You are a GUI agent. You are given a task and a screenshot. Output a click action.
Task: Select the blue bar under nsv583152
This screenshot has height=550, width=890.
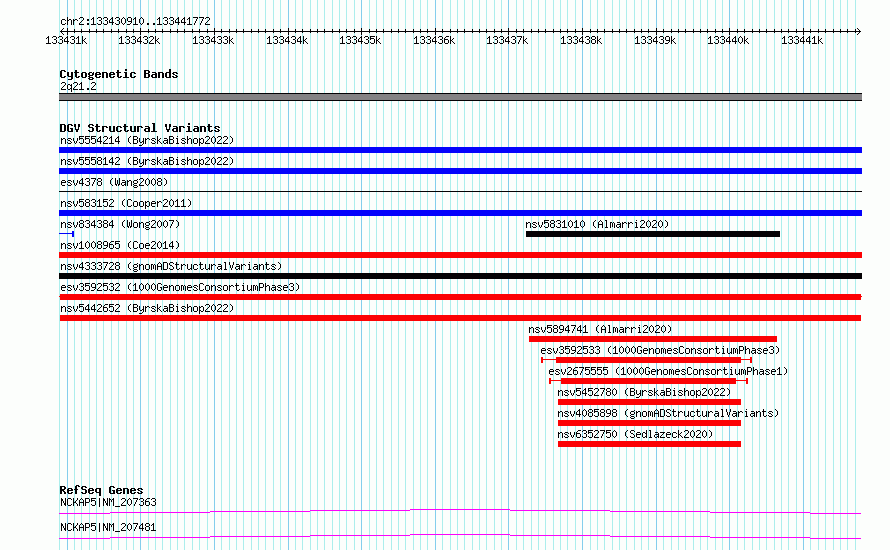click(460, 213)
